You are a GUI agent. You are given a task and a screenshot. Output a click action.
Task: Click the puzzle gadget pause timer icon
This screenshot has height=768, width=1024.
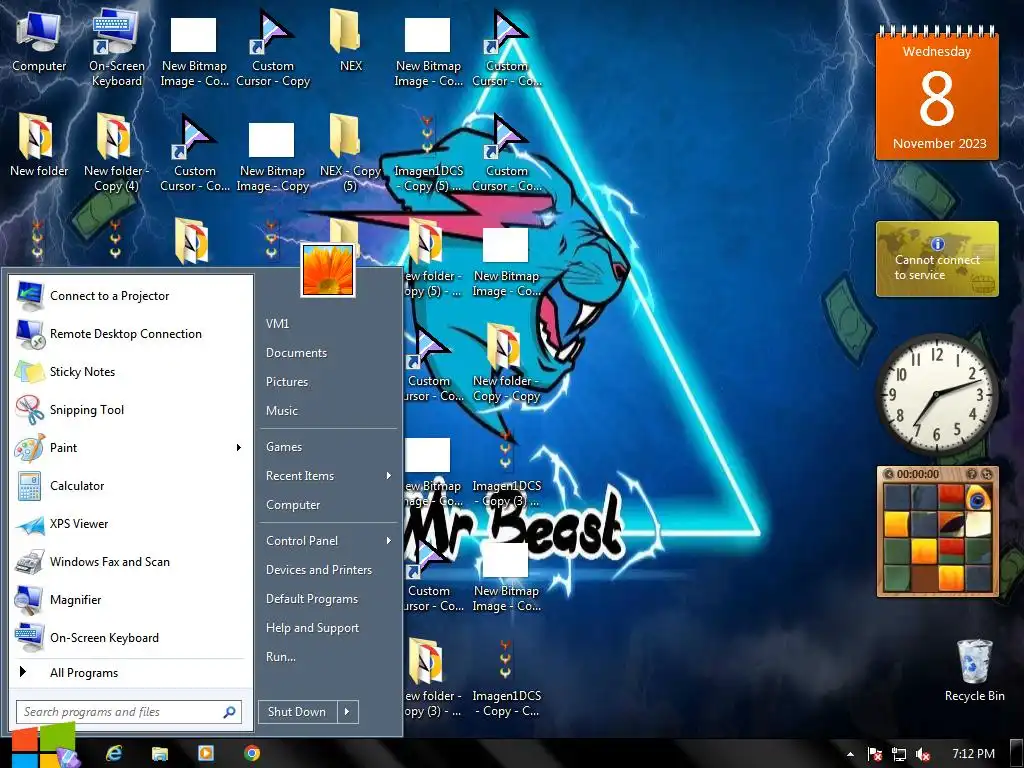click(888, 474)
